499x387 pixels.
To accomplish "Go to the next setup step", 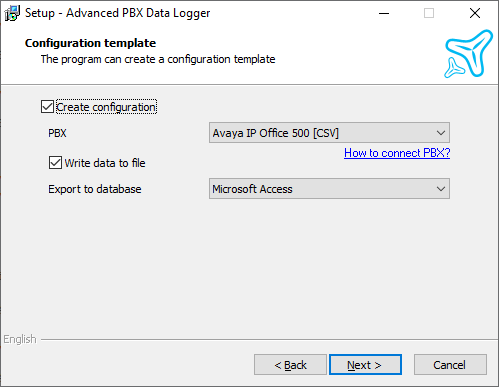I will [x=365, y=365].
